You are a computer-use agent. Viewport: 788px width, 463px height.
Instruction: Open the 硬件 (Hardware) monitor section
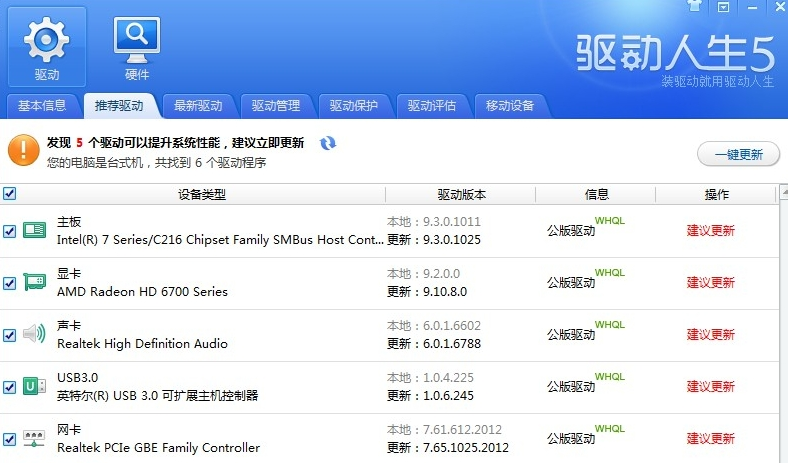click(137, 47)
